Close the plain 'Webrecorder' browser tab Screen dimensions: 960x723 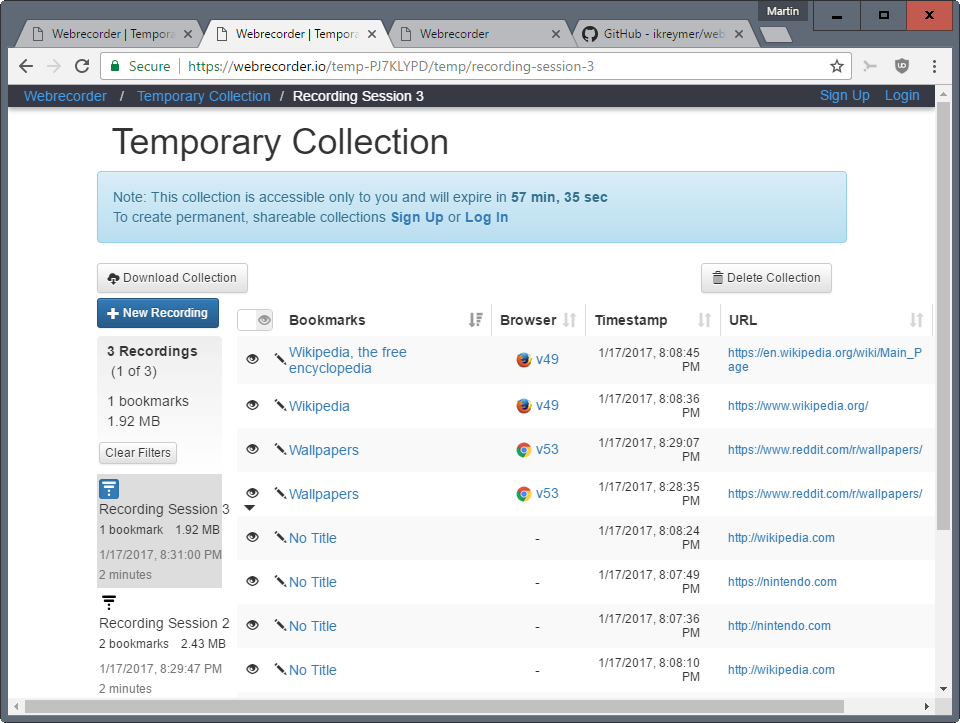(555, 34)
